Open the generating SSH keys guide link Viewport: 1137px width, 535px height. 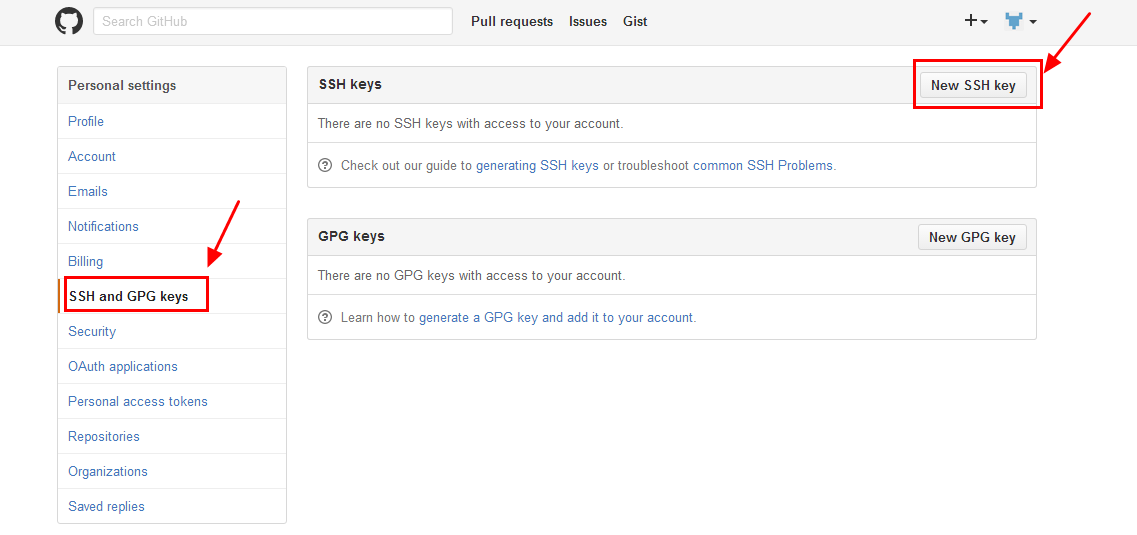[x=537, y=165]
